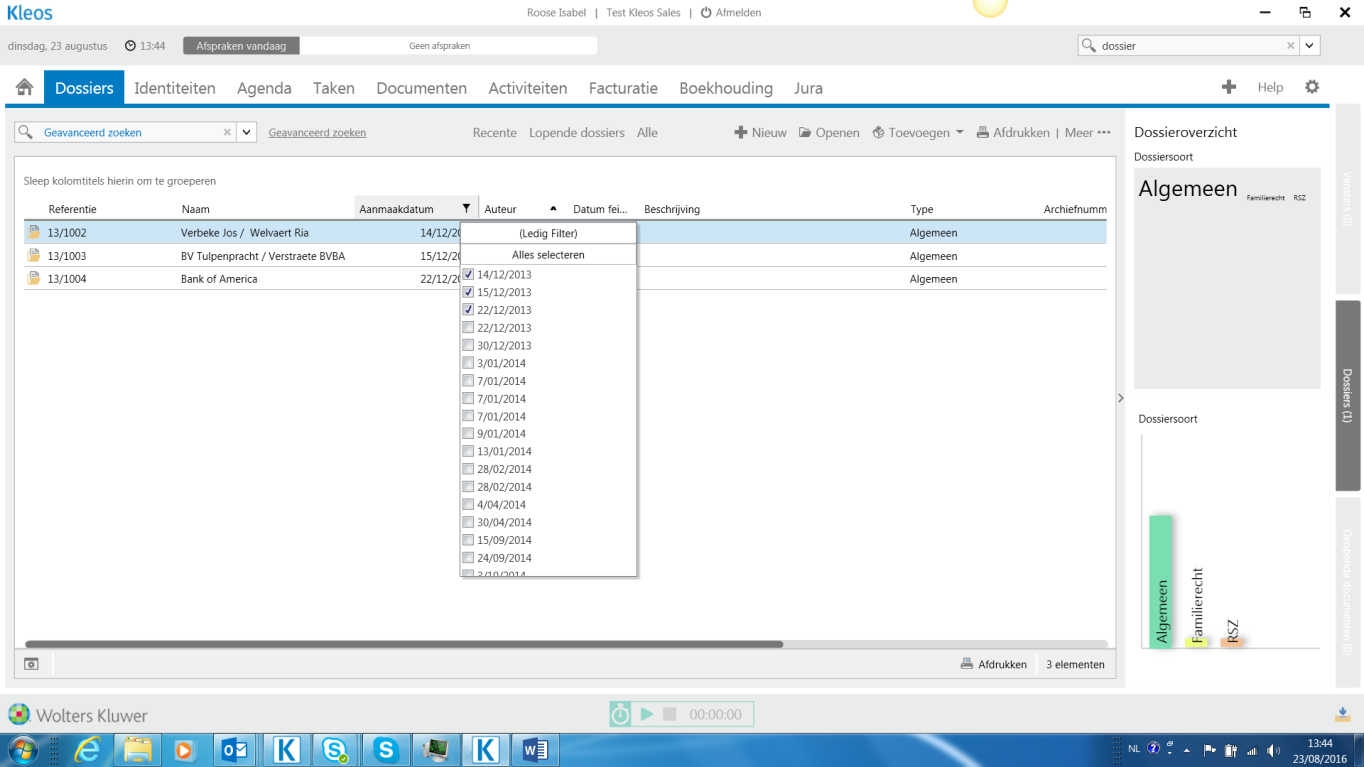The image size is (1364, 767).
Task: Open the Meer overflow menu
Action: tap(1088, 132)
